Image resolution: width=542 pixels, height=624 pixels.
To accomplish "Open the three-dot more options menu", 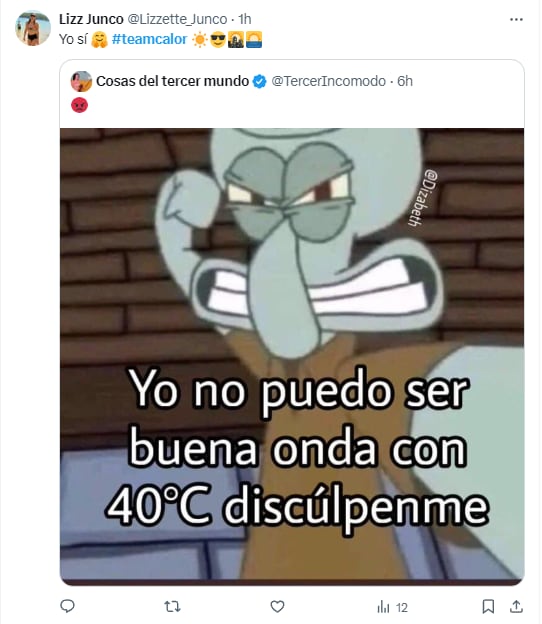I will click(516, 19).
